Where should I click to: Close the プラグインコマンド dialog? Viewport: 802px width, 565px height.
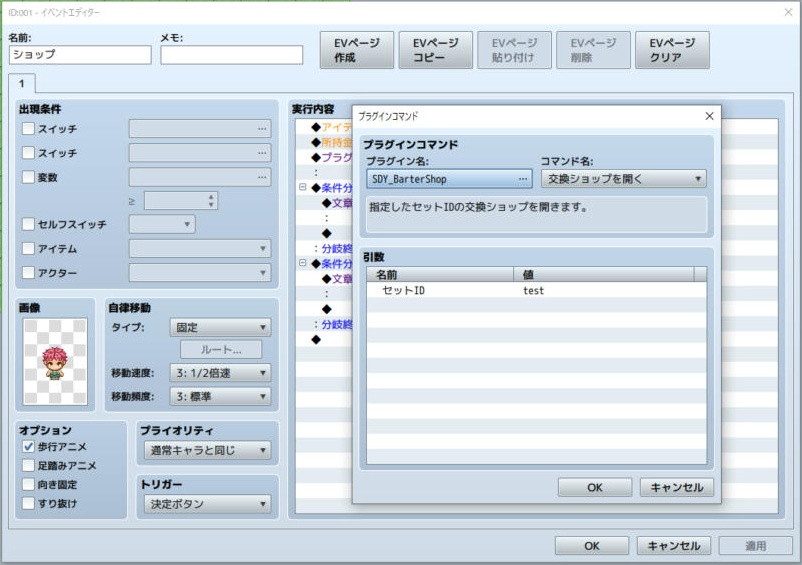pyautogui.click(x=709, y=116)
